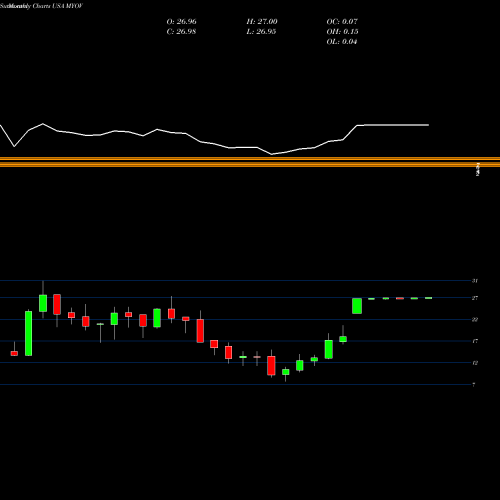Click the 31 price axis label
The image size is (500, 500).
475,281
